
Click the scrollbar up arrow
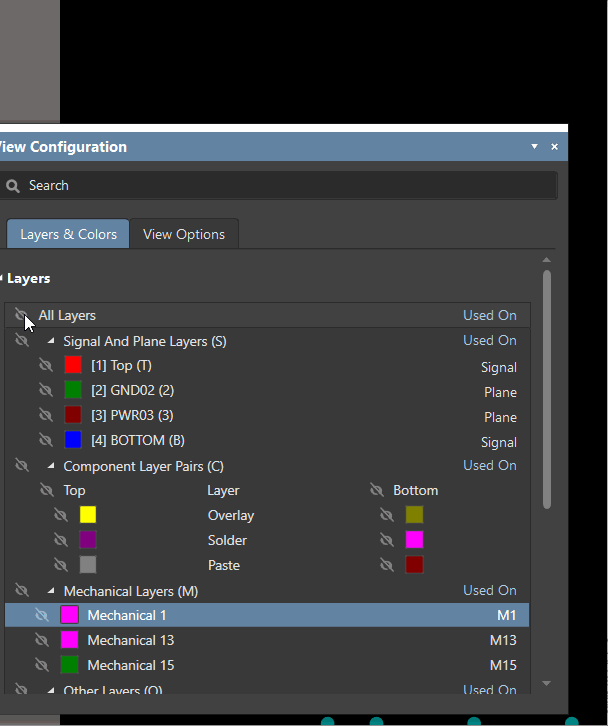click(x=546, y=260)
